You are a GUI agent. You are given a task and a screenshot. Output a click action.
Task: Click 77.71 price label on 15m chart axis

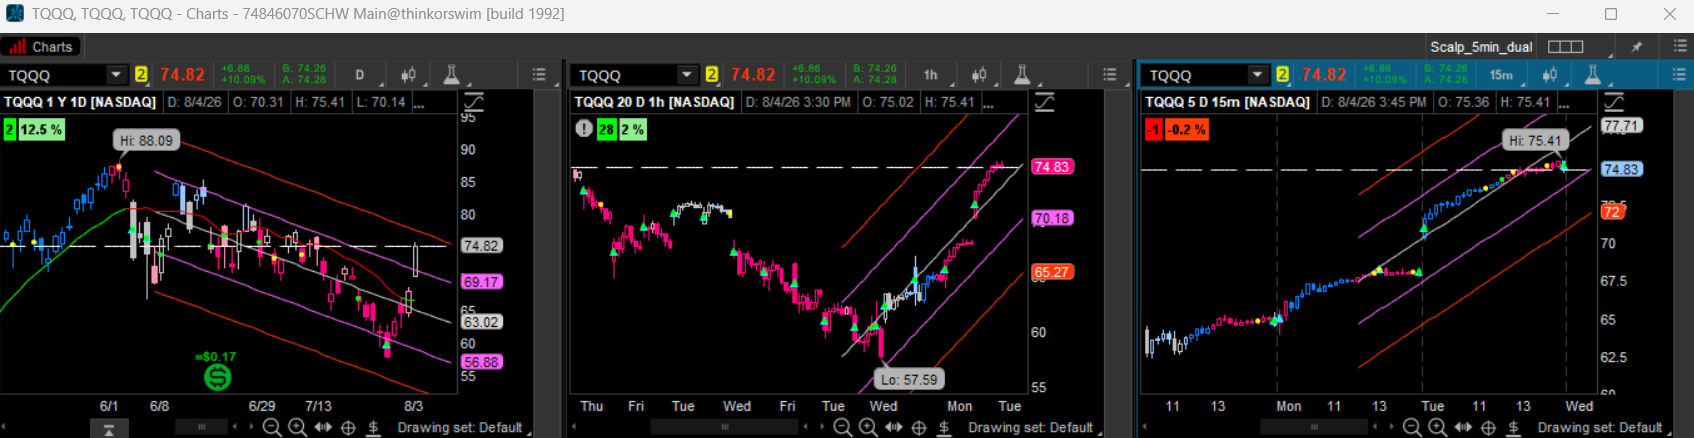pos(1621,126)
